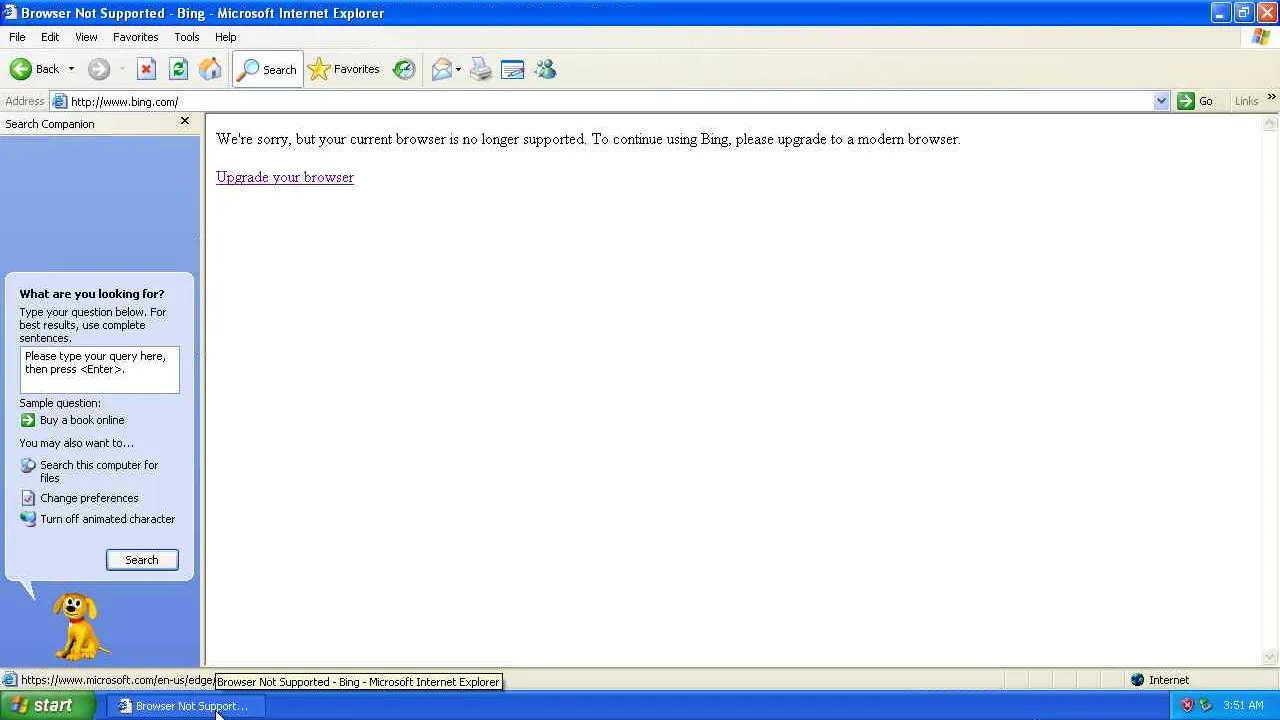Click the Search this computer for files icon
Screen dimensions: 1280x720
pyautogui.click(x=28, y=465)
